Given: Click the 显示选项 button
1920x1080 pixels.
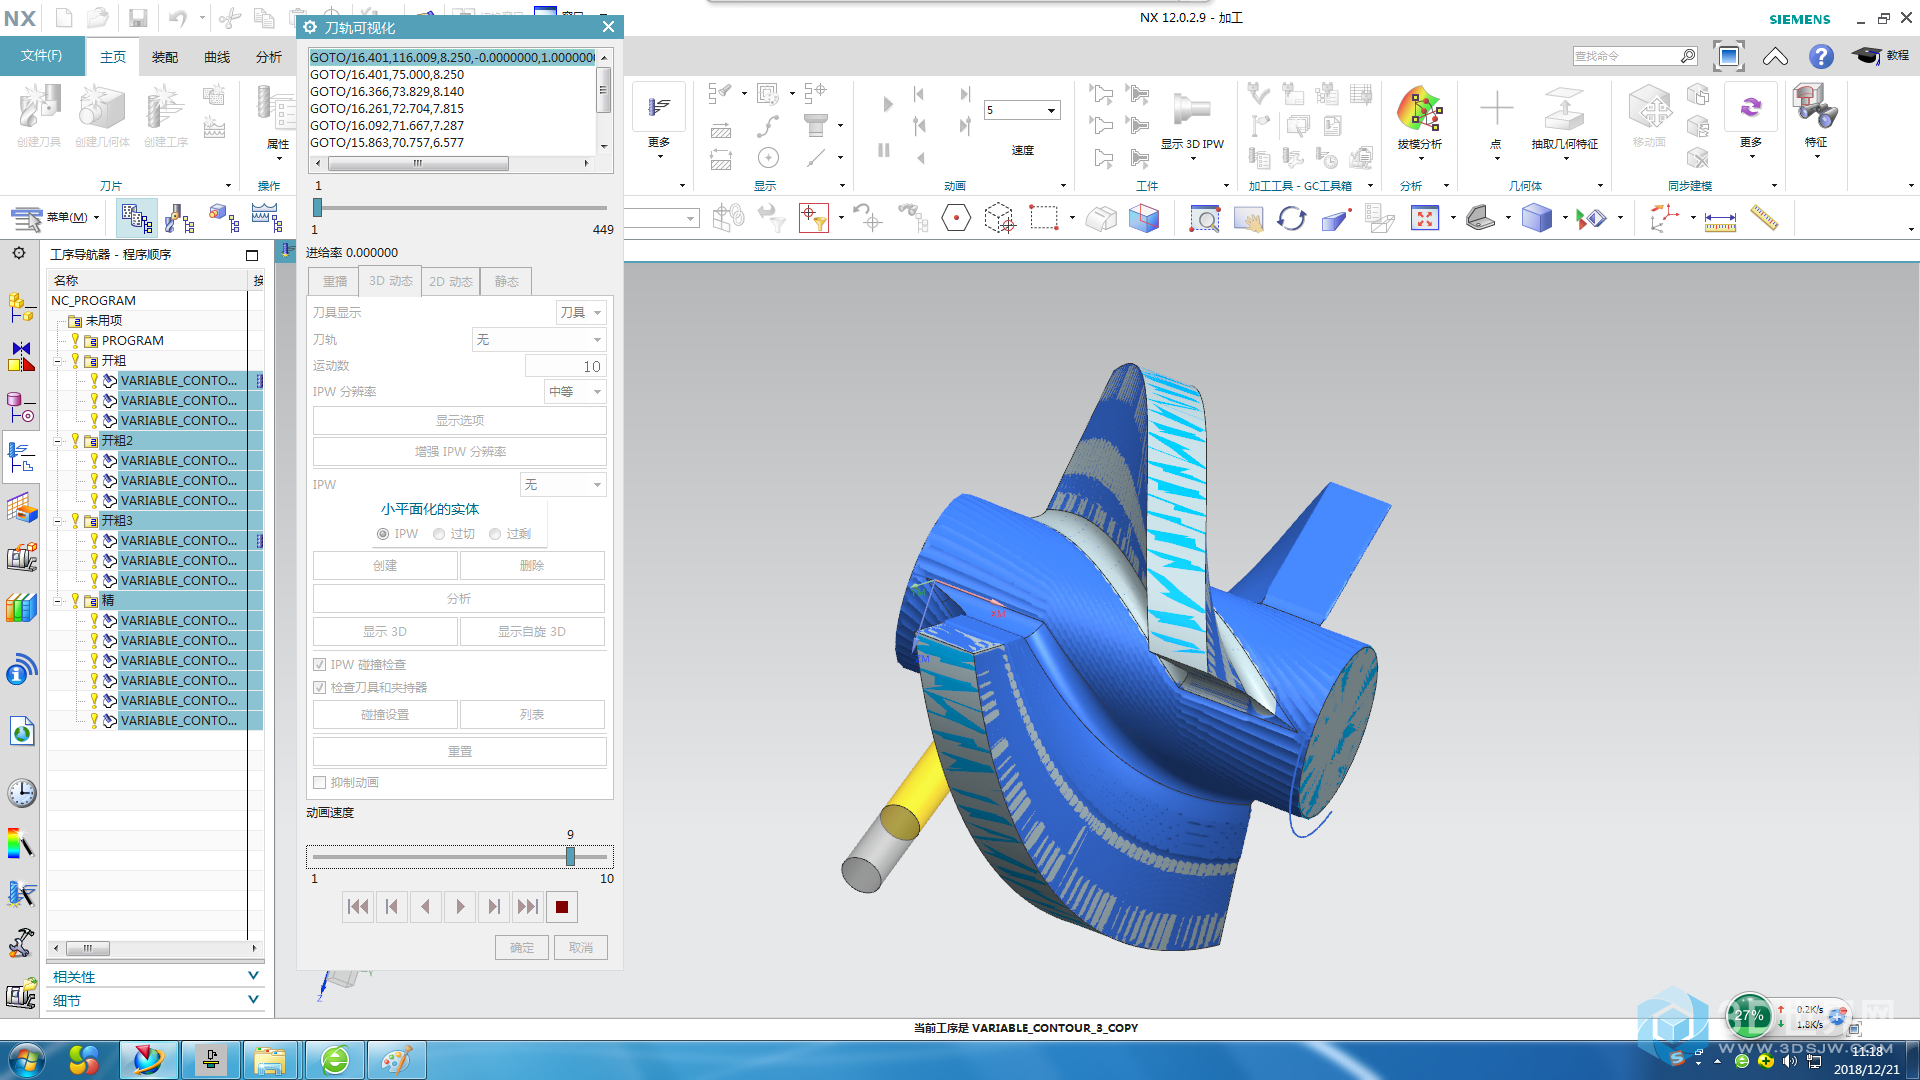Looking at the screenshot, I should point(459,421).
